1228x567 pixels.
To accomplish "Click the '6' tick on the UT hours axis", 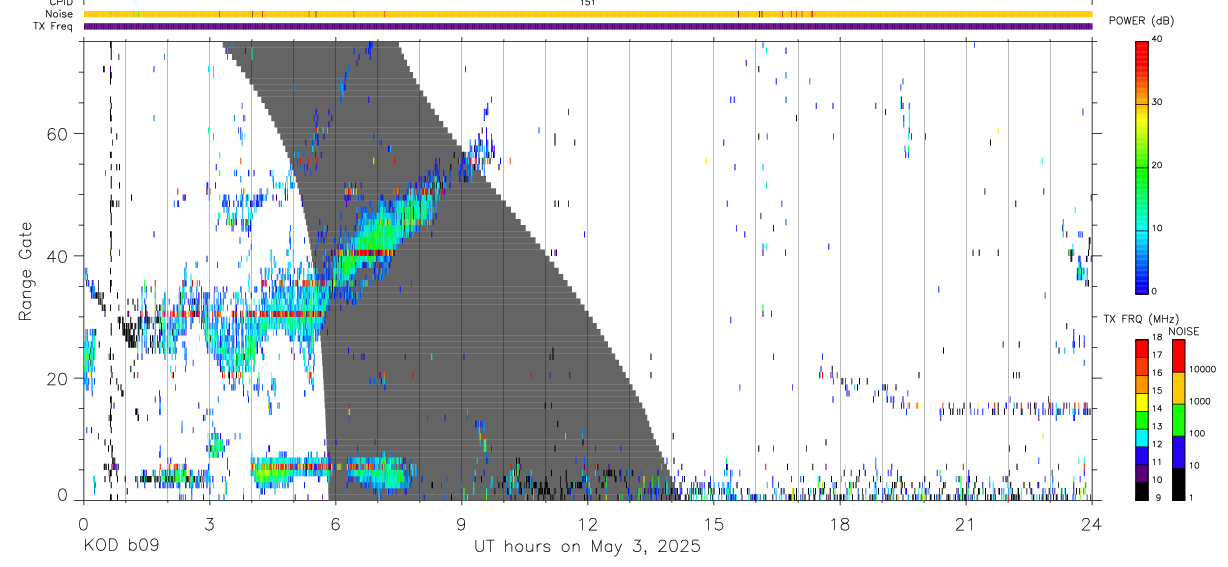I will coord(335,524).
